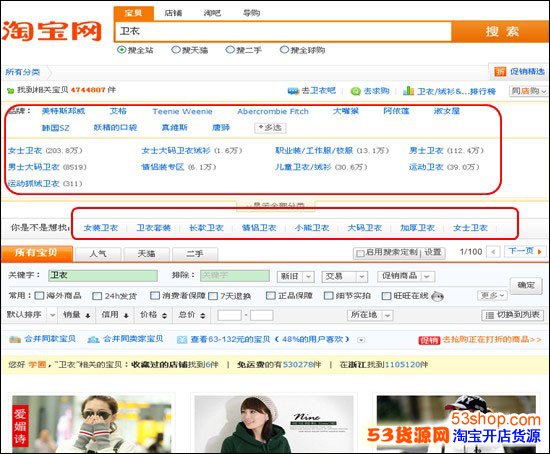This screenshot has width=550, height=454.
Task: Sort by 价格 toggle
Action: point(153,315)
